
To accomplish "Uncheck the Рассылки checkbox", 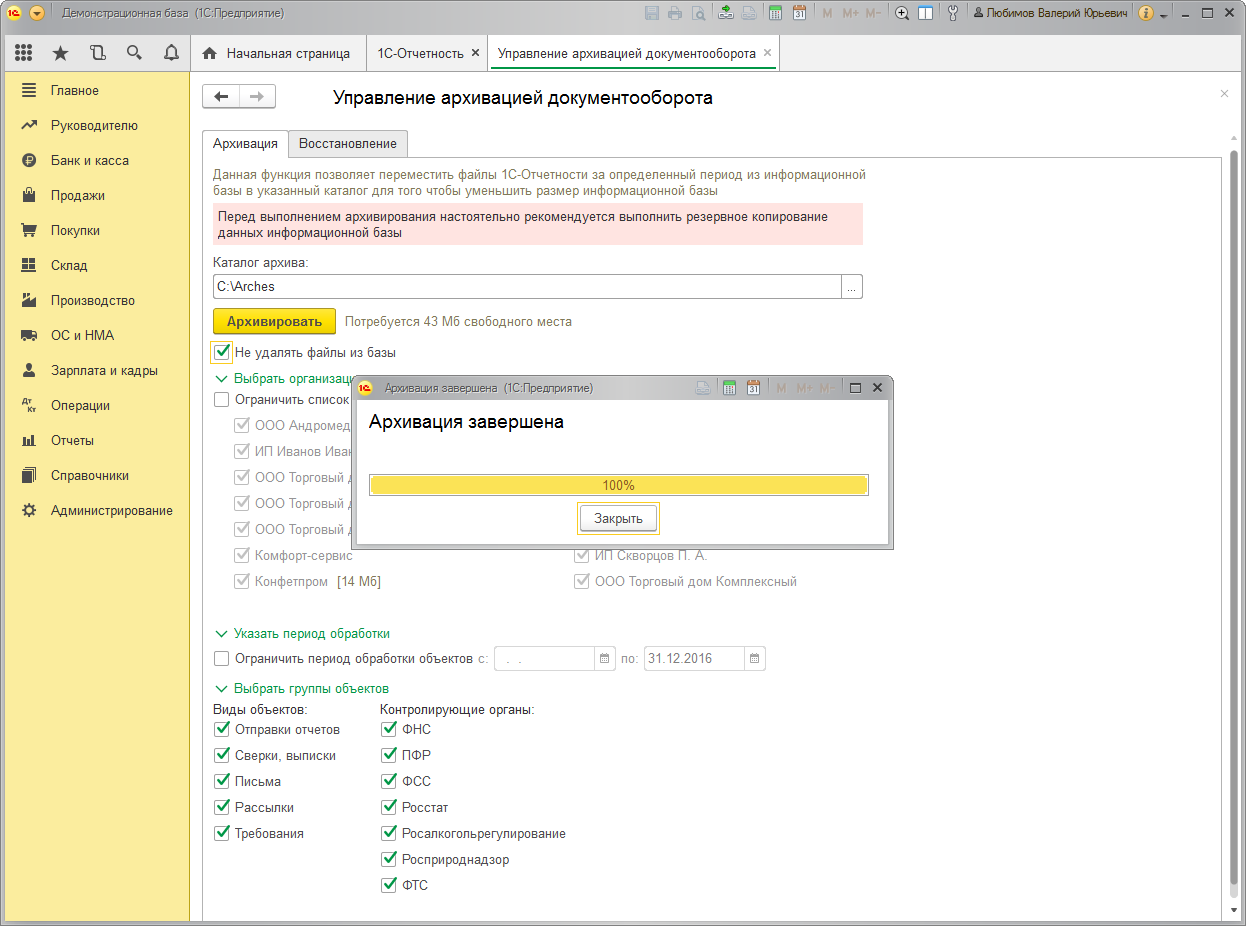I will (222, 807).
